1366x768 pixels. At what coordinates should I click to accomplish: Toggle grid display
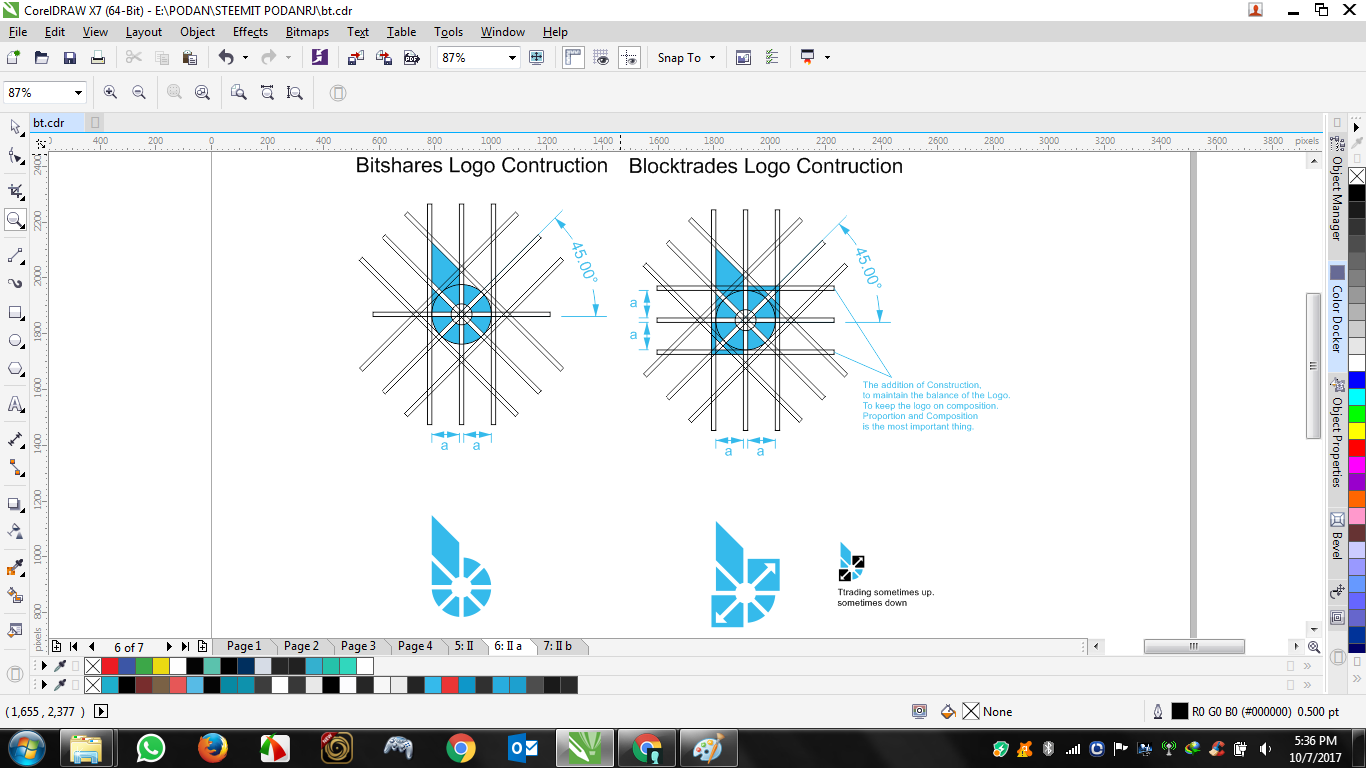(x=602, y=58)
